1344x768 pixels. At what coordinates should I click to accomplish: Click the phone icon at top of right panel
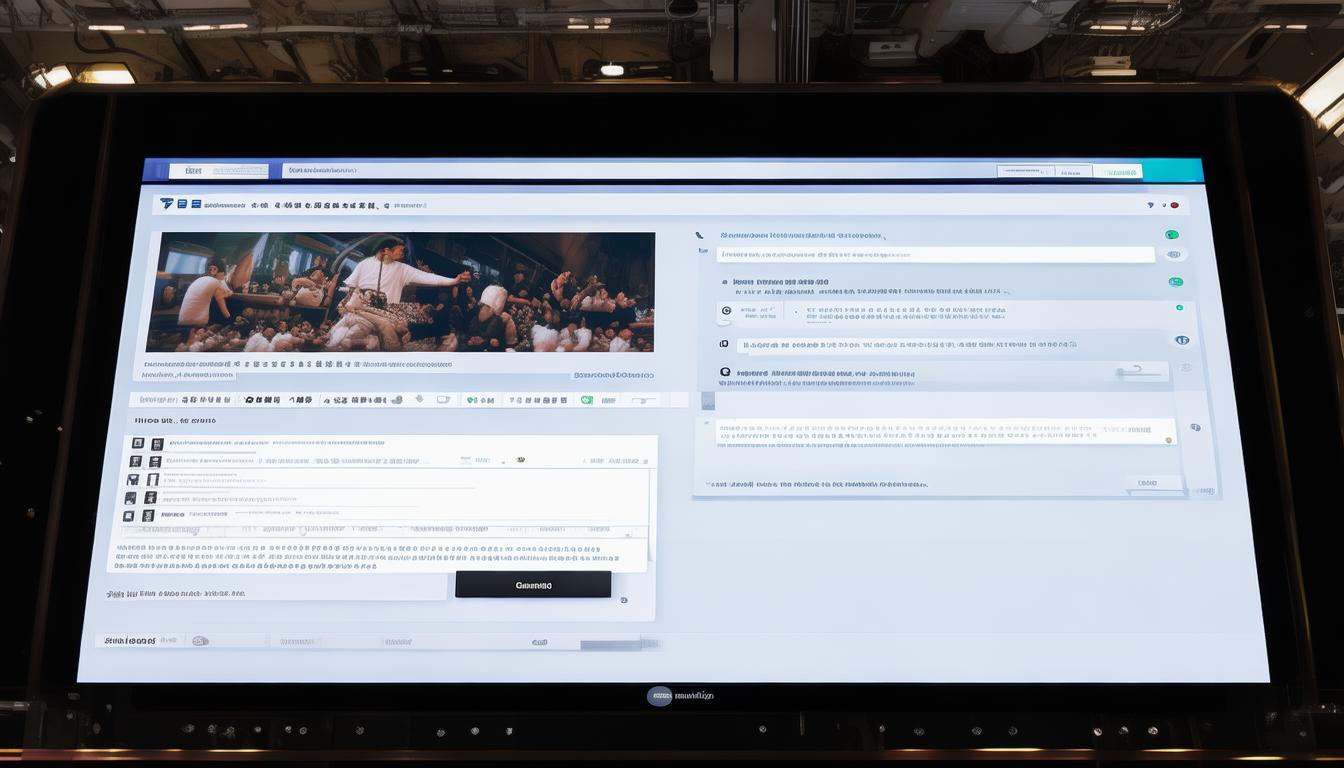[x=699, y=236]
